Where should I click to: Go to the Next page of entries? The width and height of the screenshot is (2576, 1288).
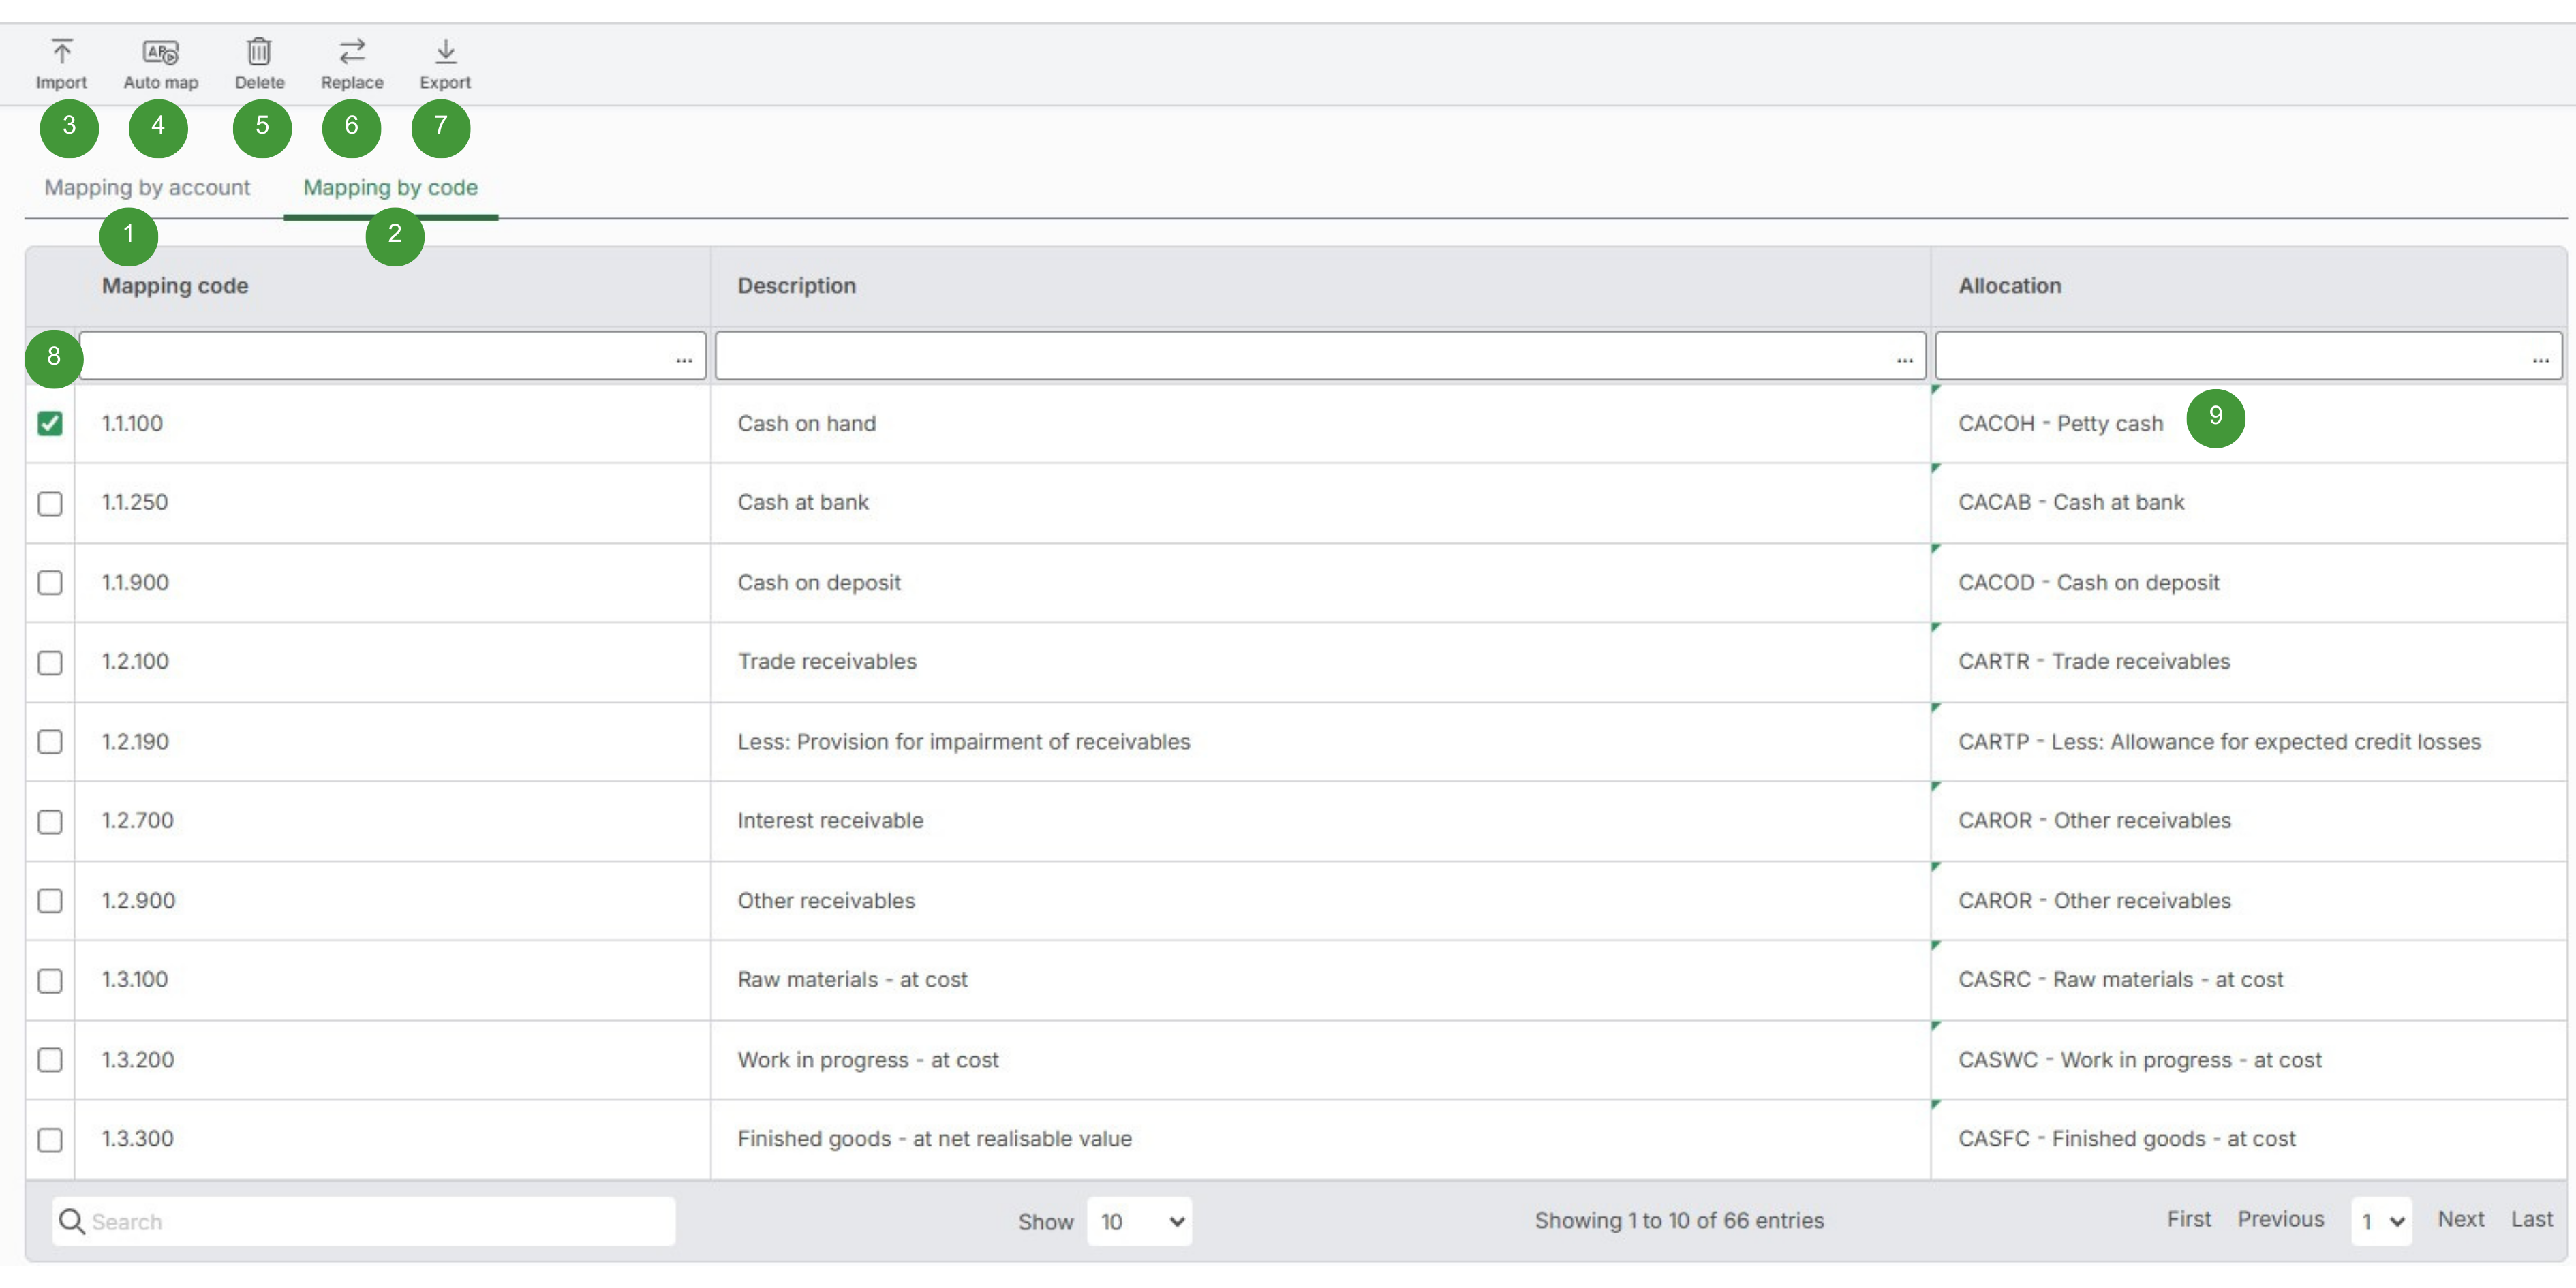2460,1219
